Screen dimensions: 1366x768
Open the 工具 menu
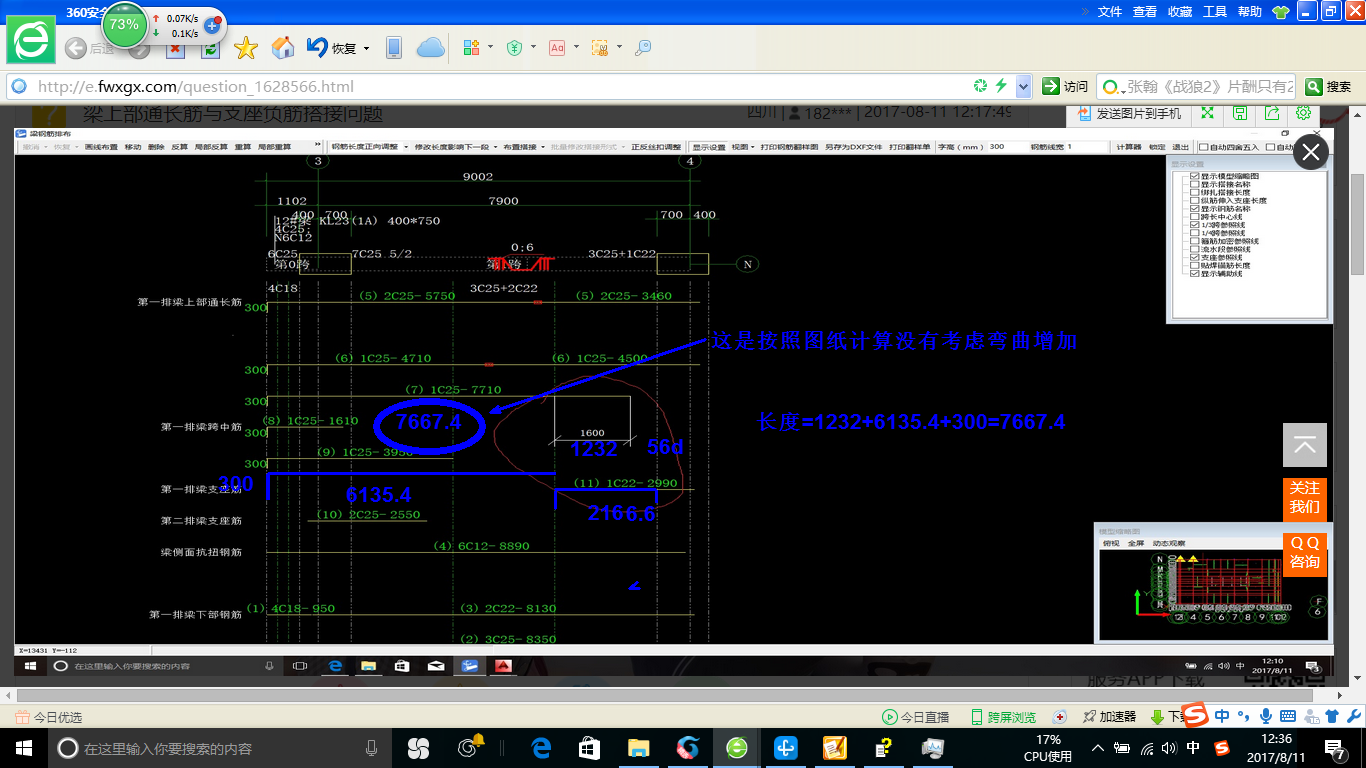(1215, 12)
